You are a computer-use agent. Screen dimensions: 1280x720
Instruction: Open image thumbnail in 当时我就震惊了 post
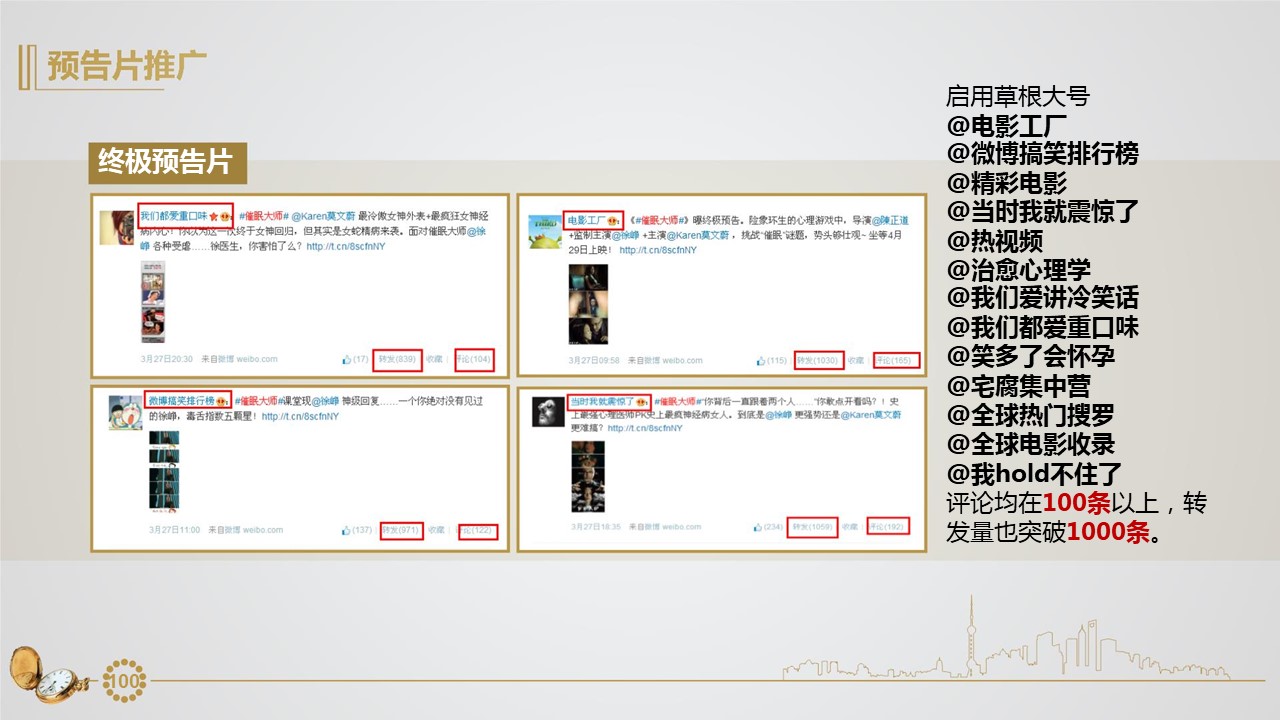point(587,476)
